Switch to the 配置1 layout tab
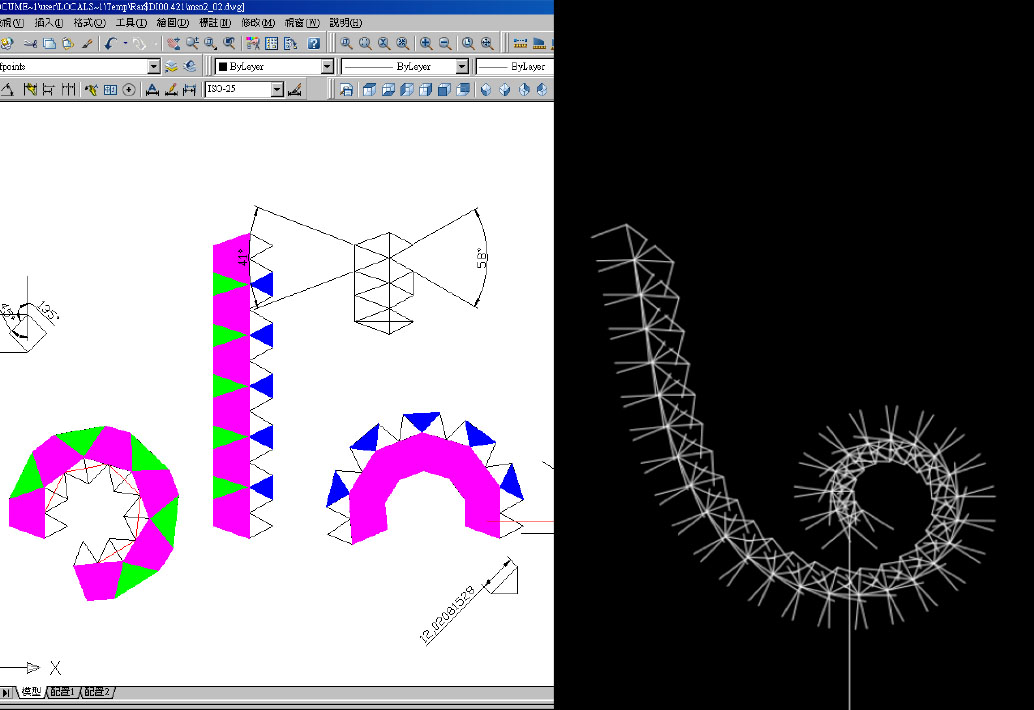The width and height of the screenshot is (1034, 710). pyautogui.click(x=63, y=692)
